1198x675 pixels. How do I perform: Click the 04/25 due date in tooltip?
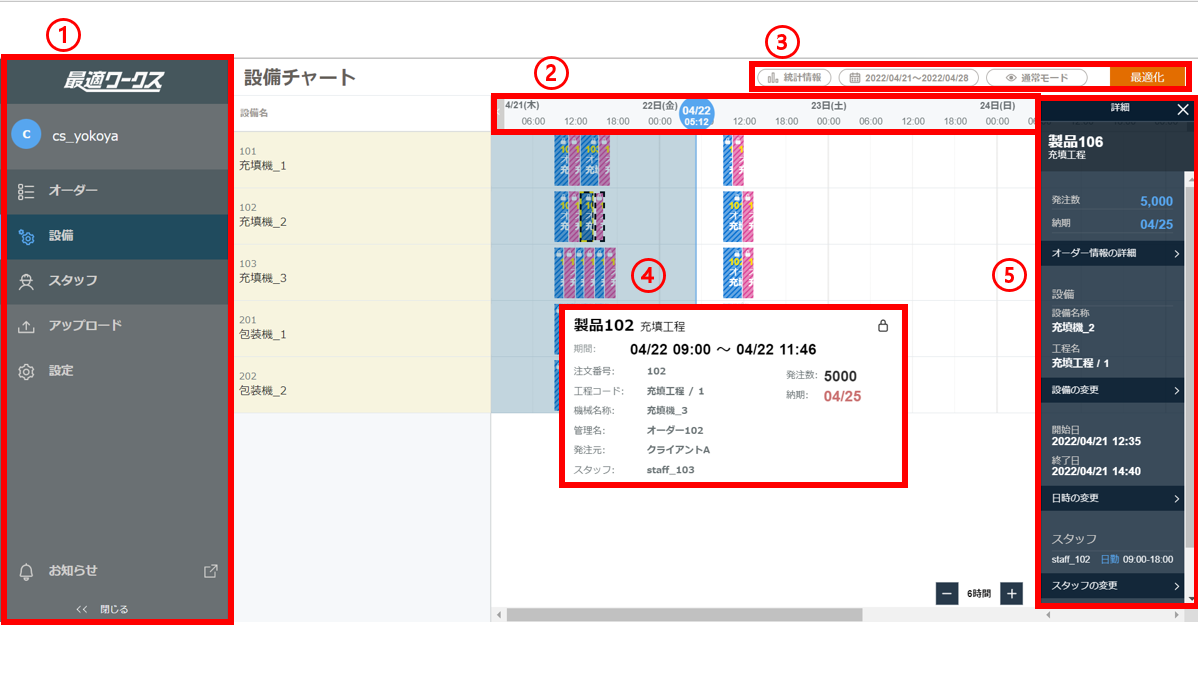tap(842, 397)
